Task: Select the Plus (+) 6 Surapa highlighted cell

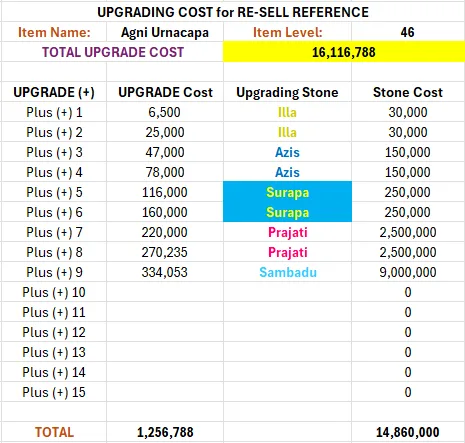Action: (287, 212)
